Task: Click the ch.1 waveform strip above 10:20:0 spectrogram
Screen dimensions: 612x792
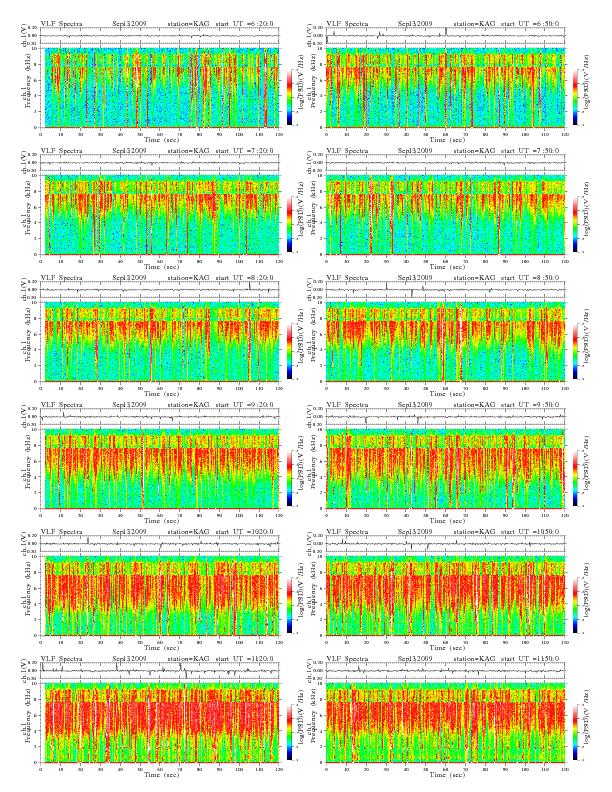Action: [x=160, y=544]
